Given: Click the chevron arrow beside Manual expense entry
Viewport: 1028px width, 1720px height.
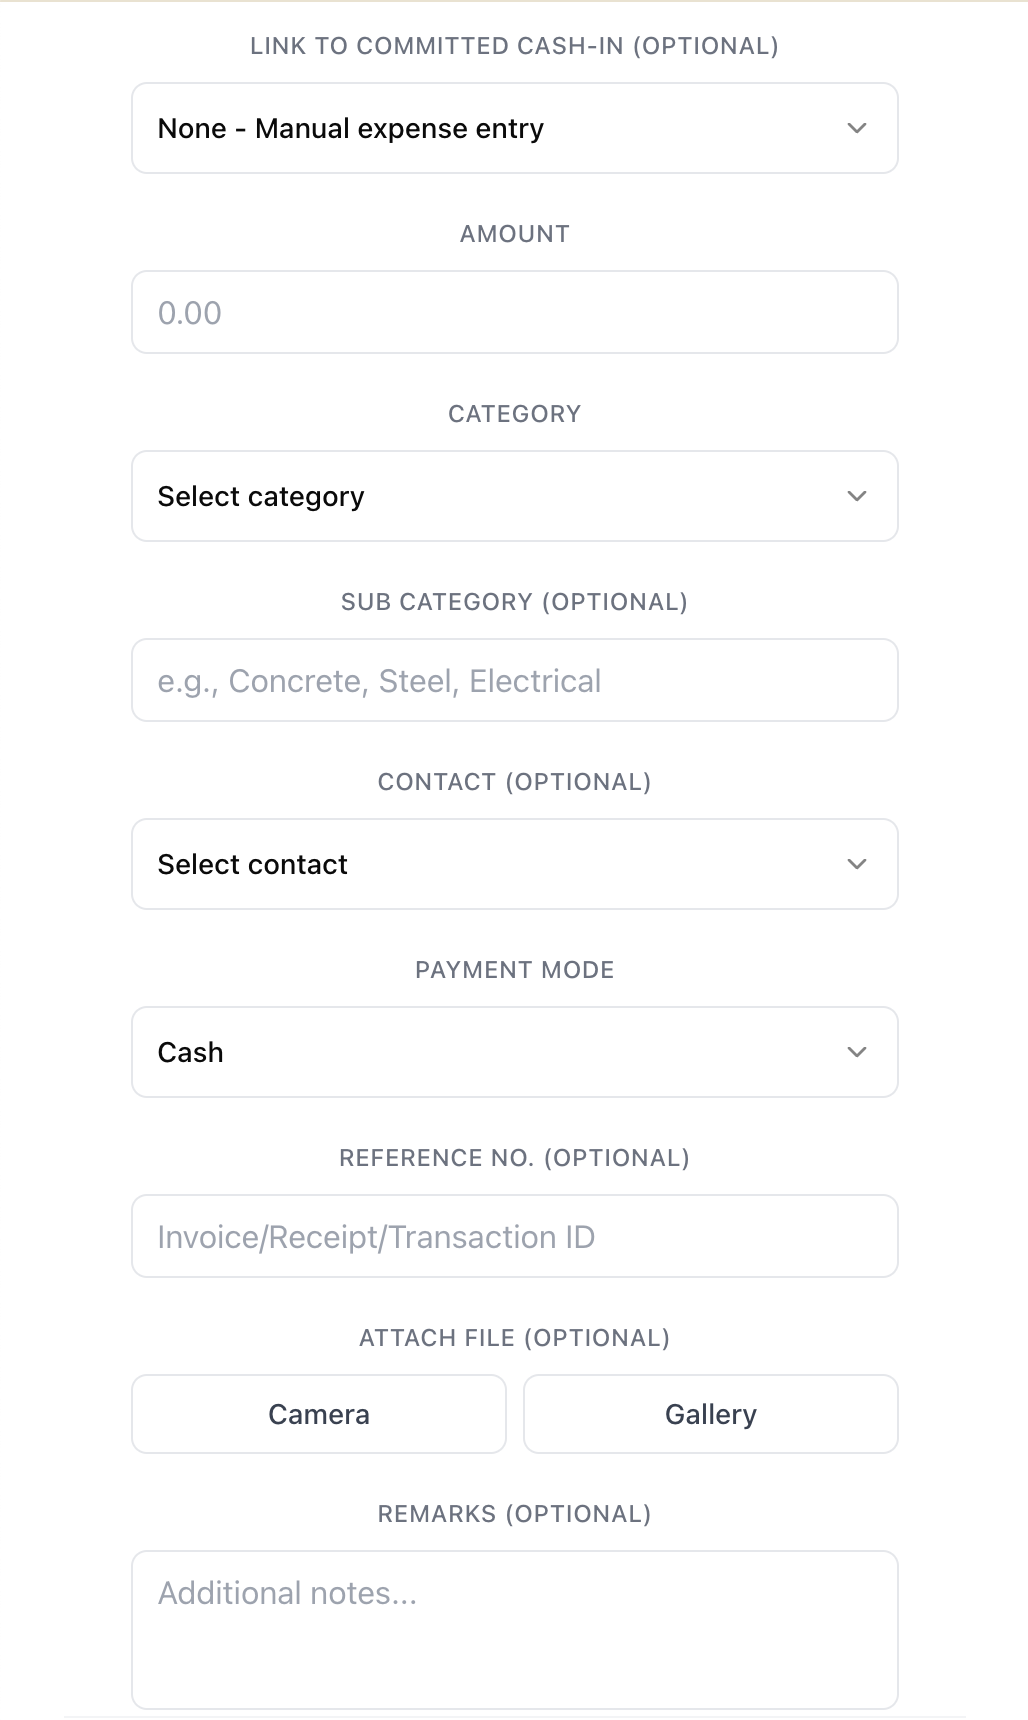Looking at the screenshot, I should tap(856, 128).
